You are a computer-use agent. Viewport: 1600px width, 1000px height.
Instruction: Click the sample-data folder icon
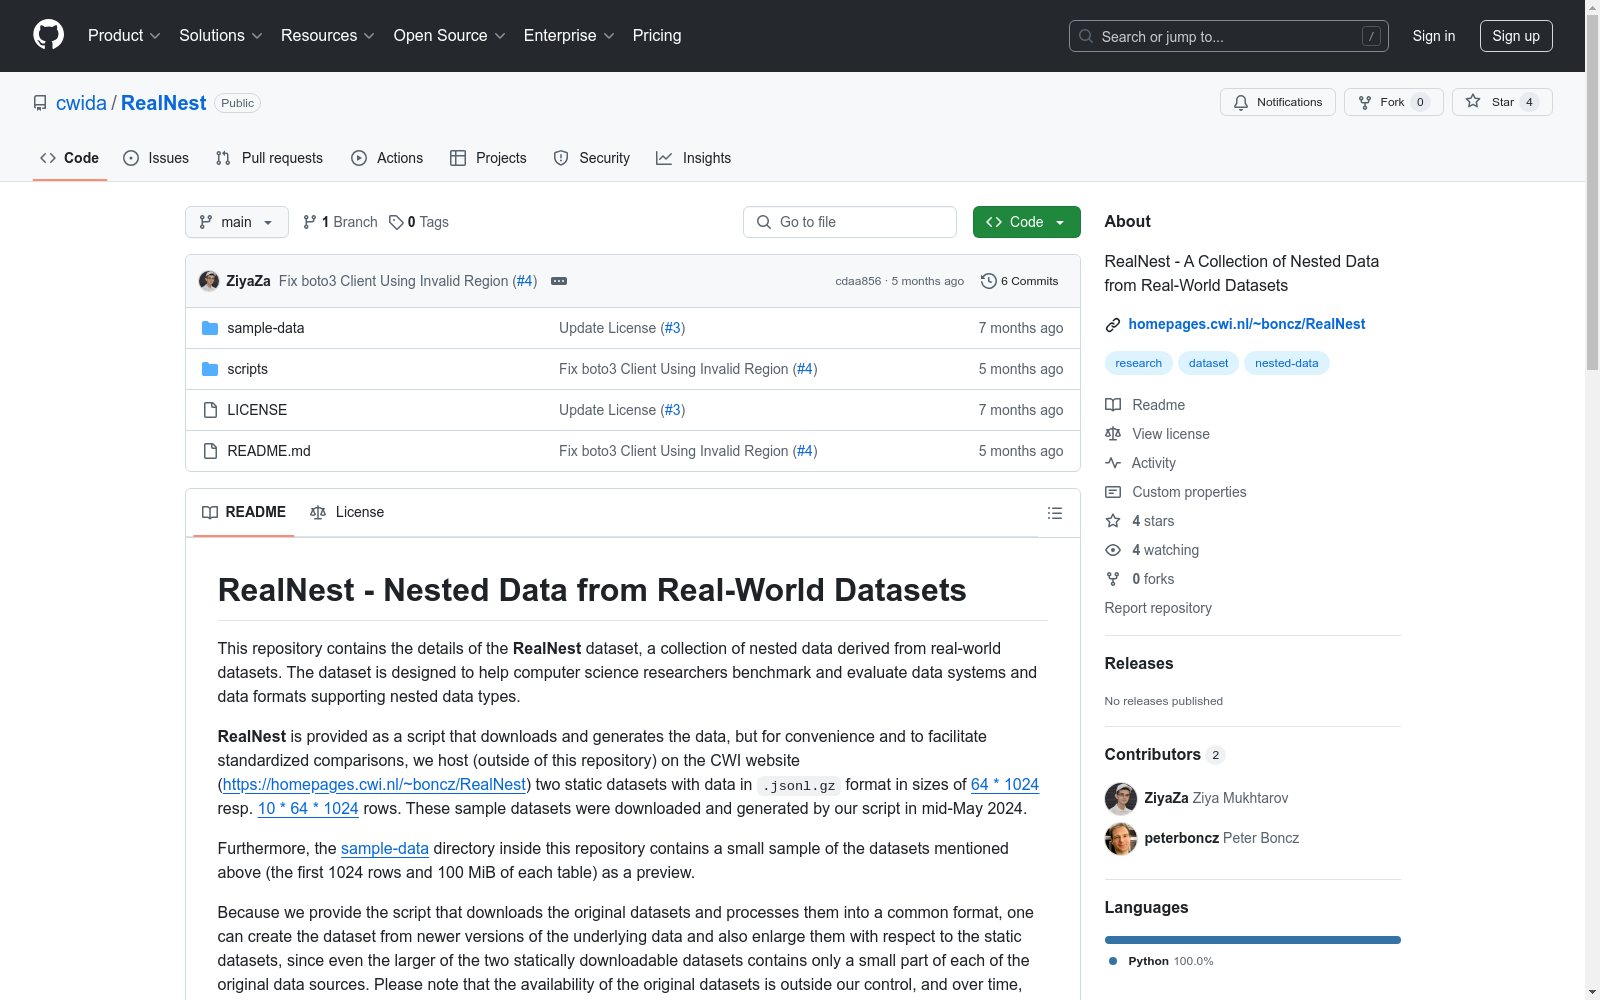click(x=210, y=328)
